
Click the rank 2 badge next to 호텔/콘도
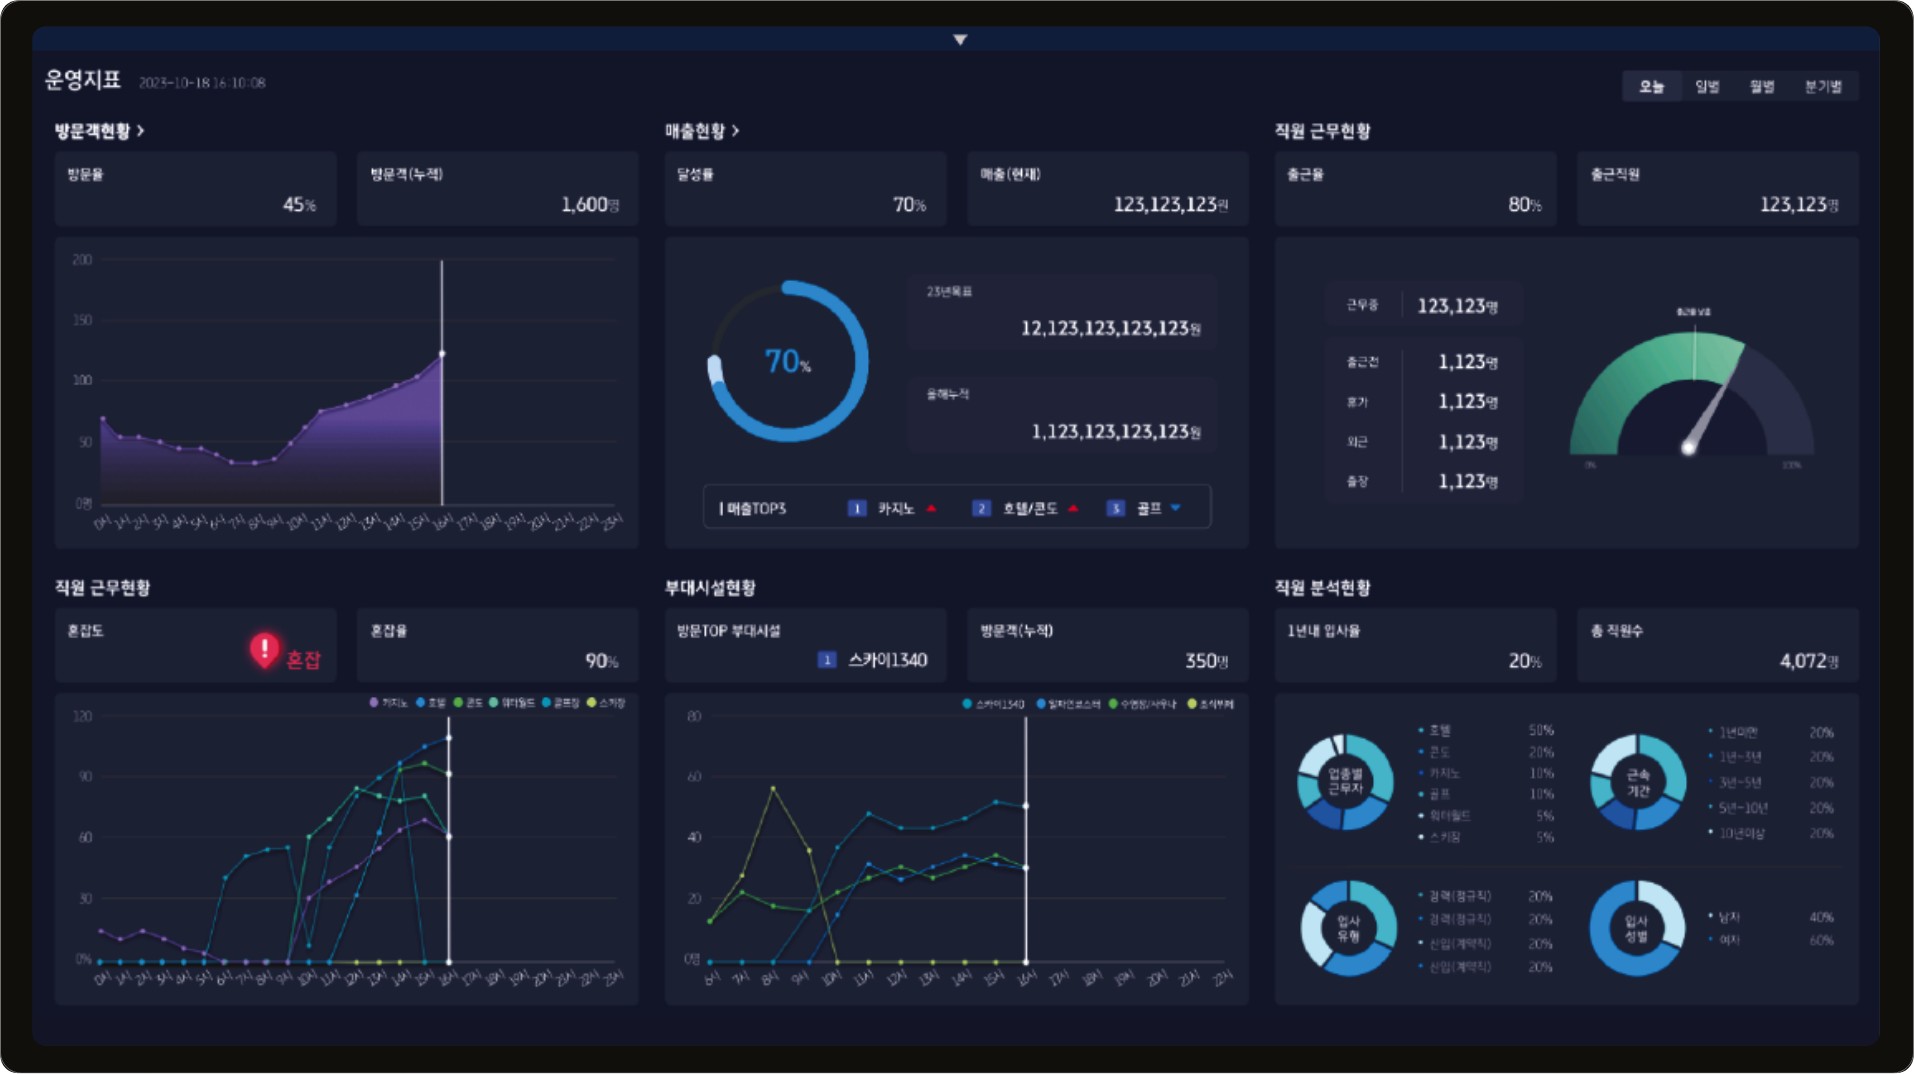coord(981,508)
